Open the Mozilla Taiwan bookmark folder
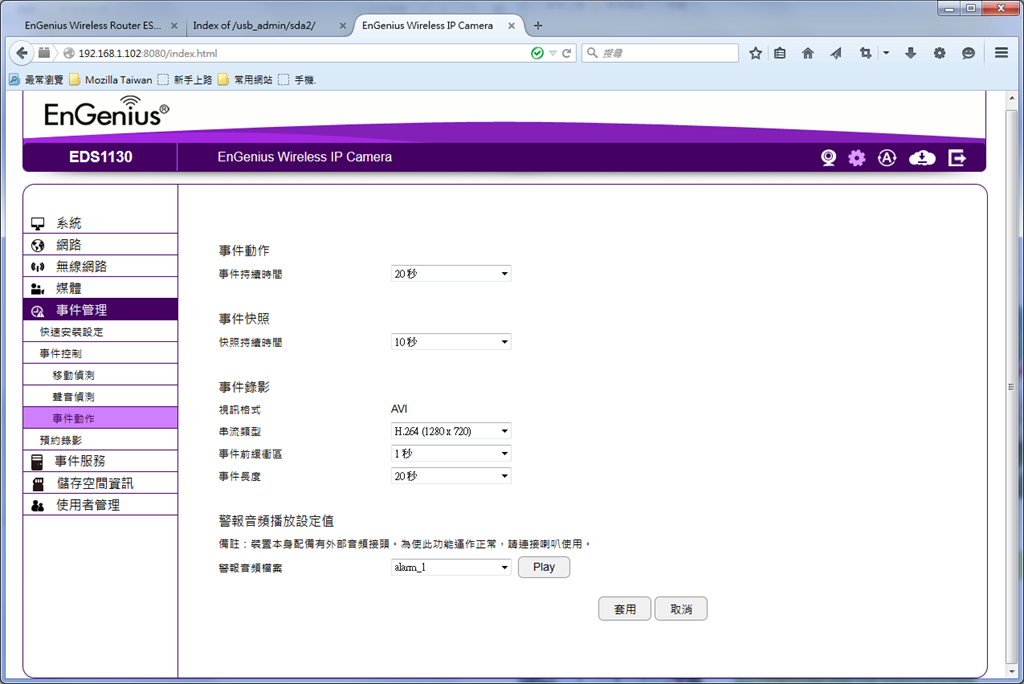The width and height of the screenshot is (1024, 684). pos(111,80)
